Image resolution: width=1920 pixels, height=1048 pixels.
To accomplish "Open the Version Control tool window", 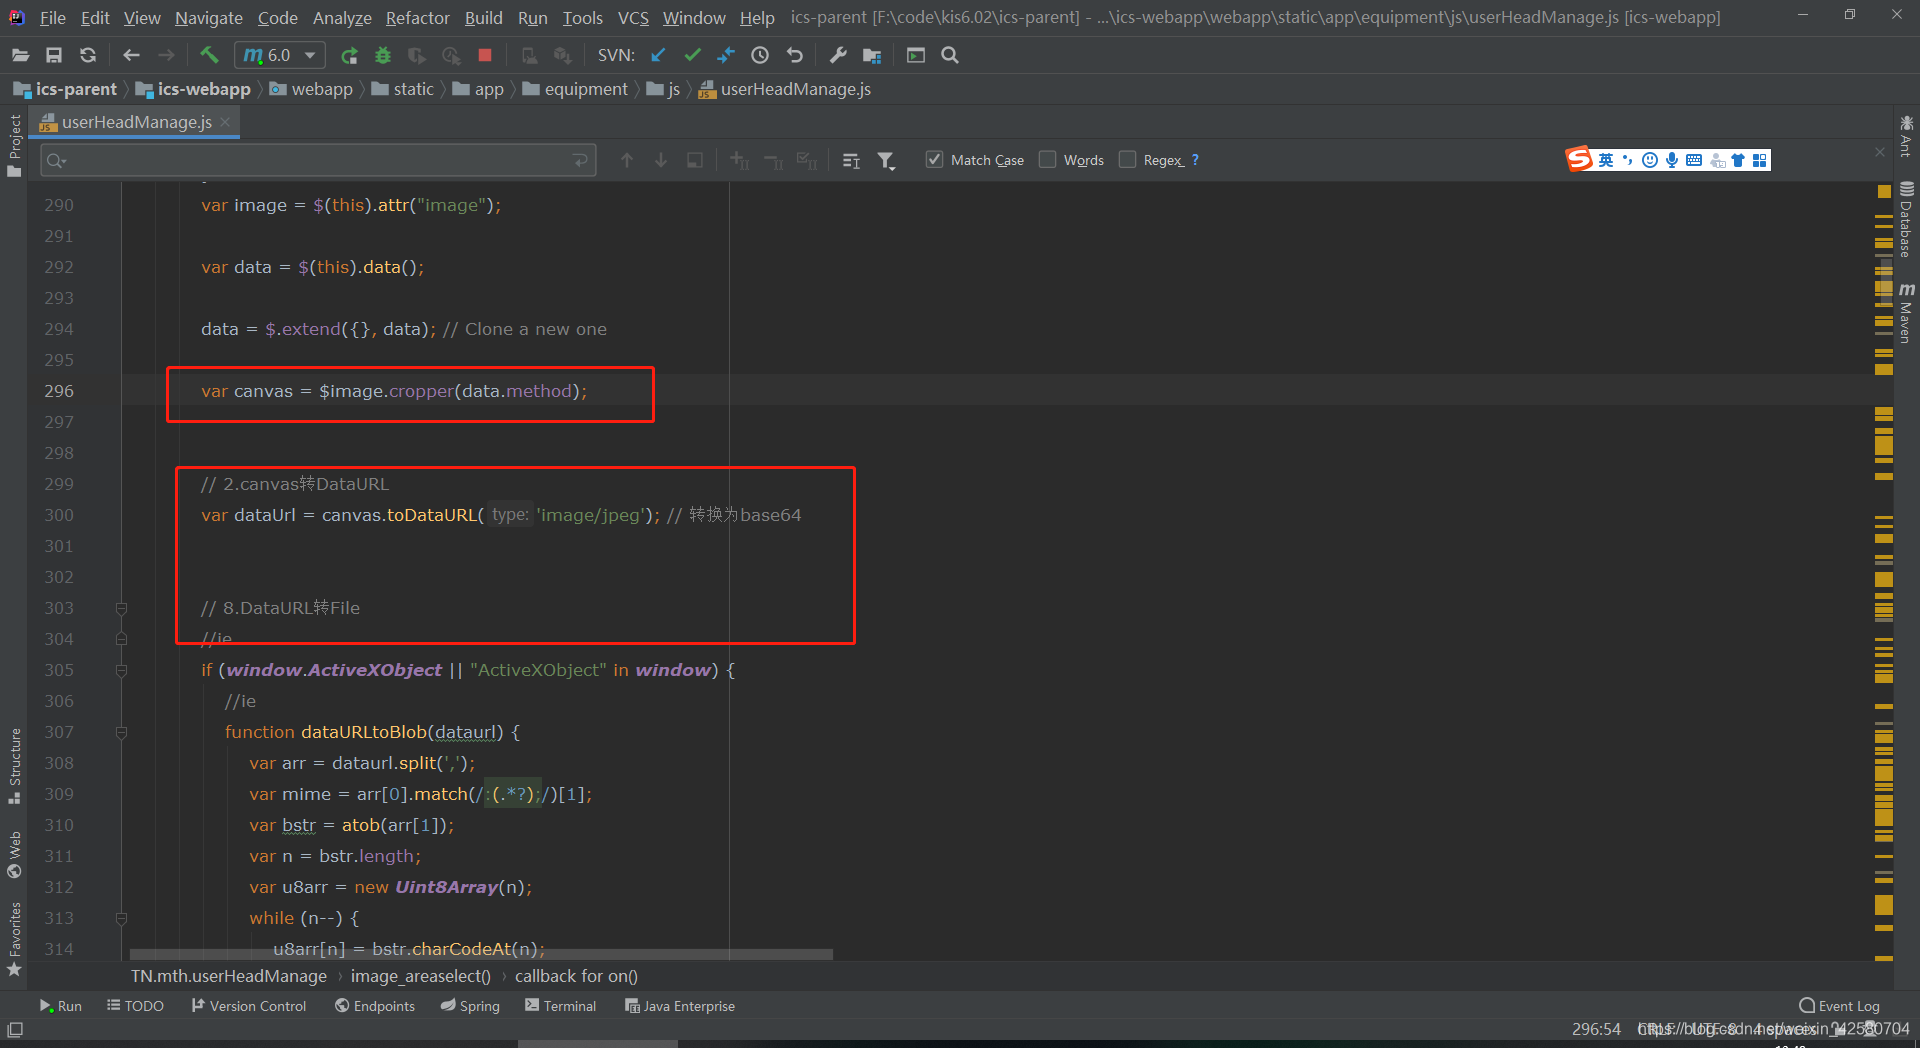I will point(248,1006).
